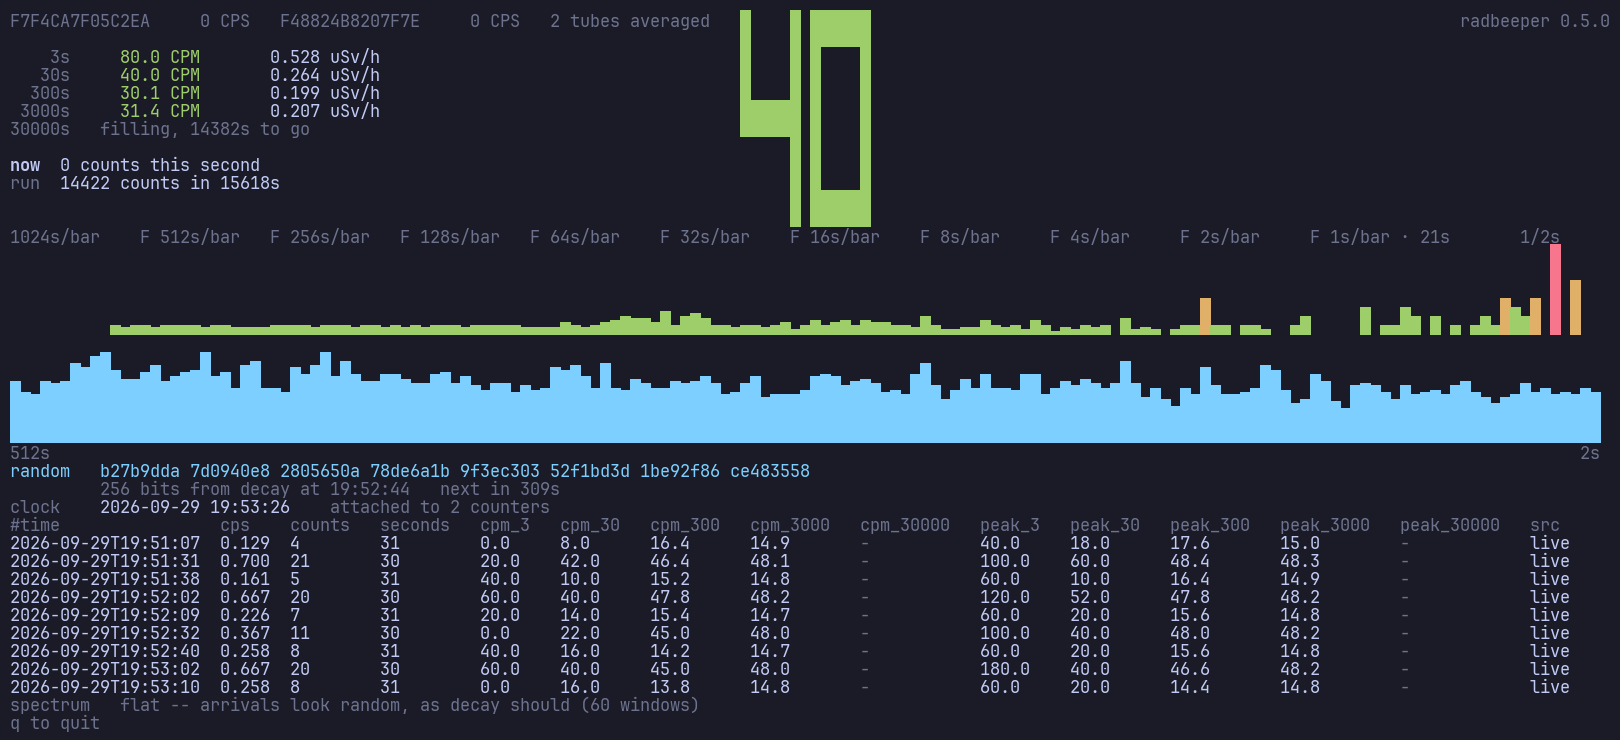Click the peak_3 value 180.0
Screen dimensions: 1620x740
click(x=1005, y=669)
